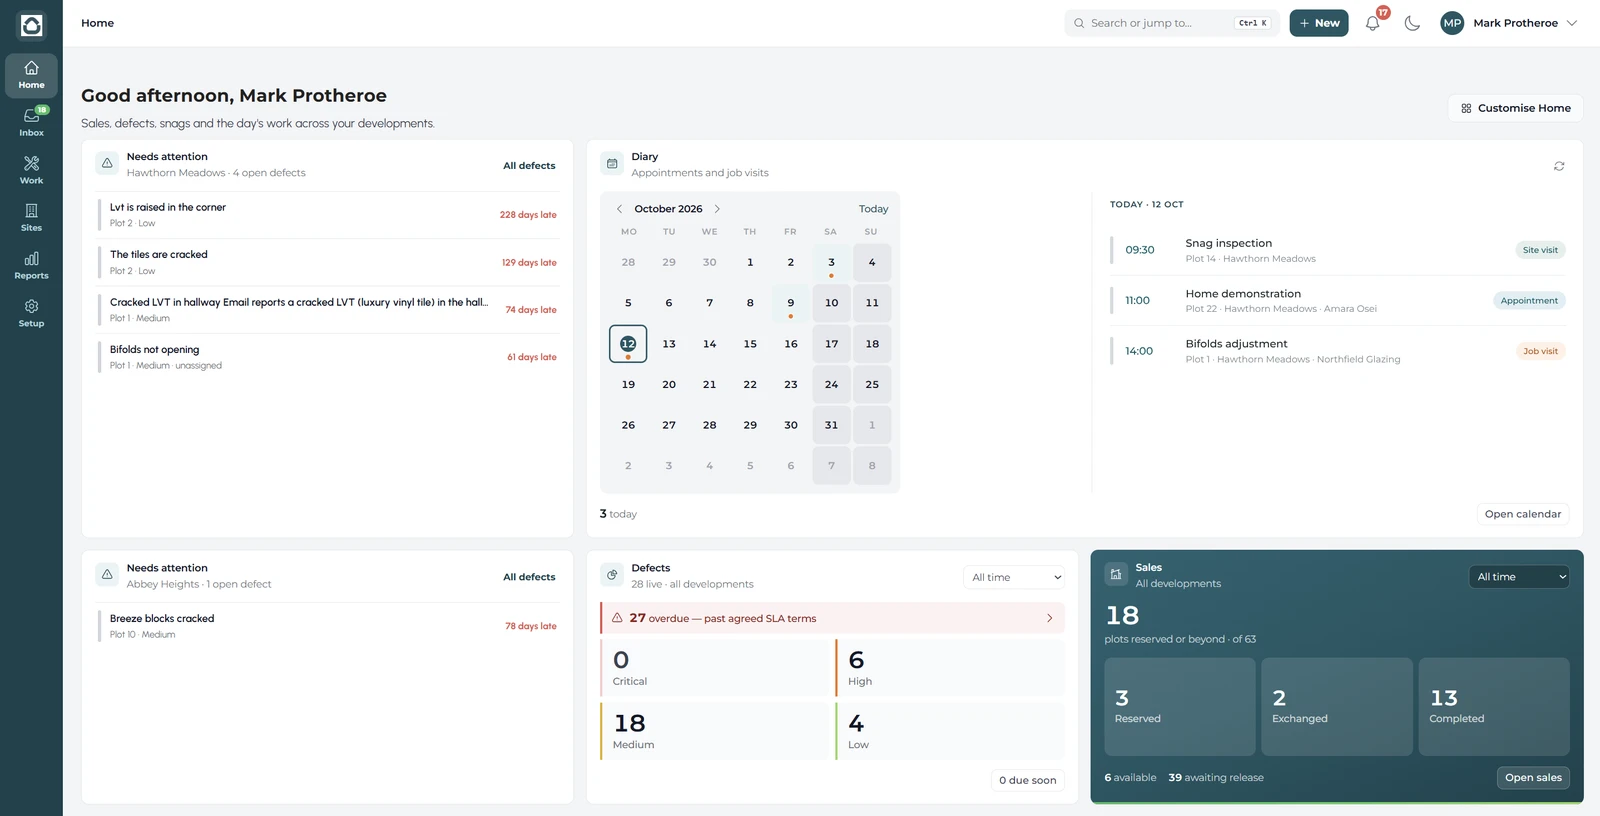1600x816 pixels.
Task: Open the Inbox in the sidebar
Action: pos(31,122)
